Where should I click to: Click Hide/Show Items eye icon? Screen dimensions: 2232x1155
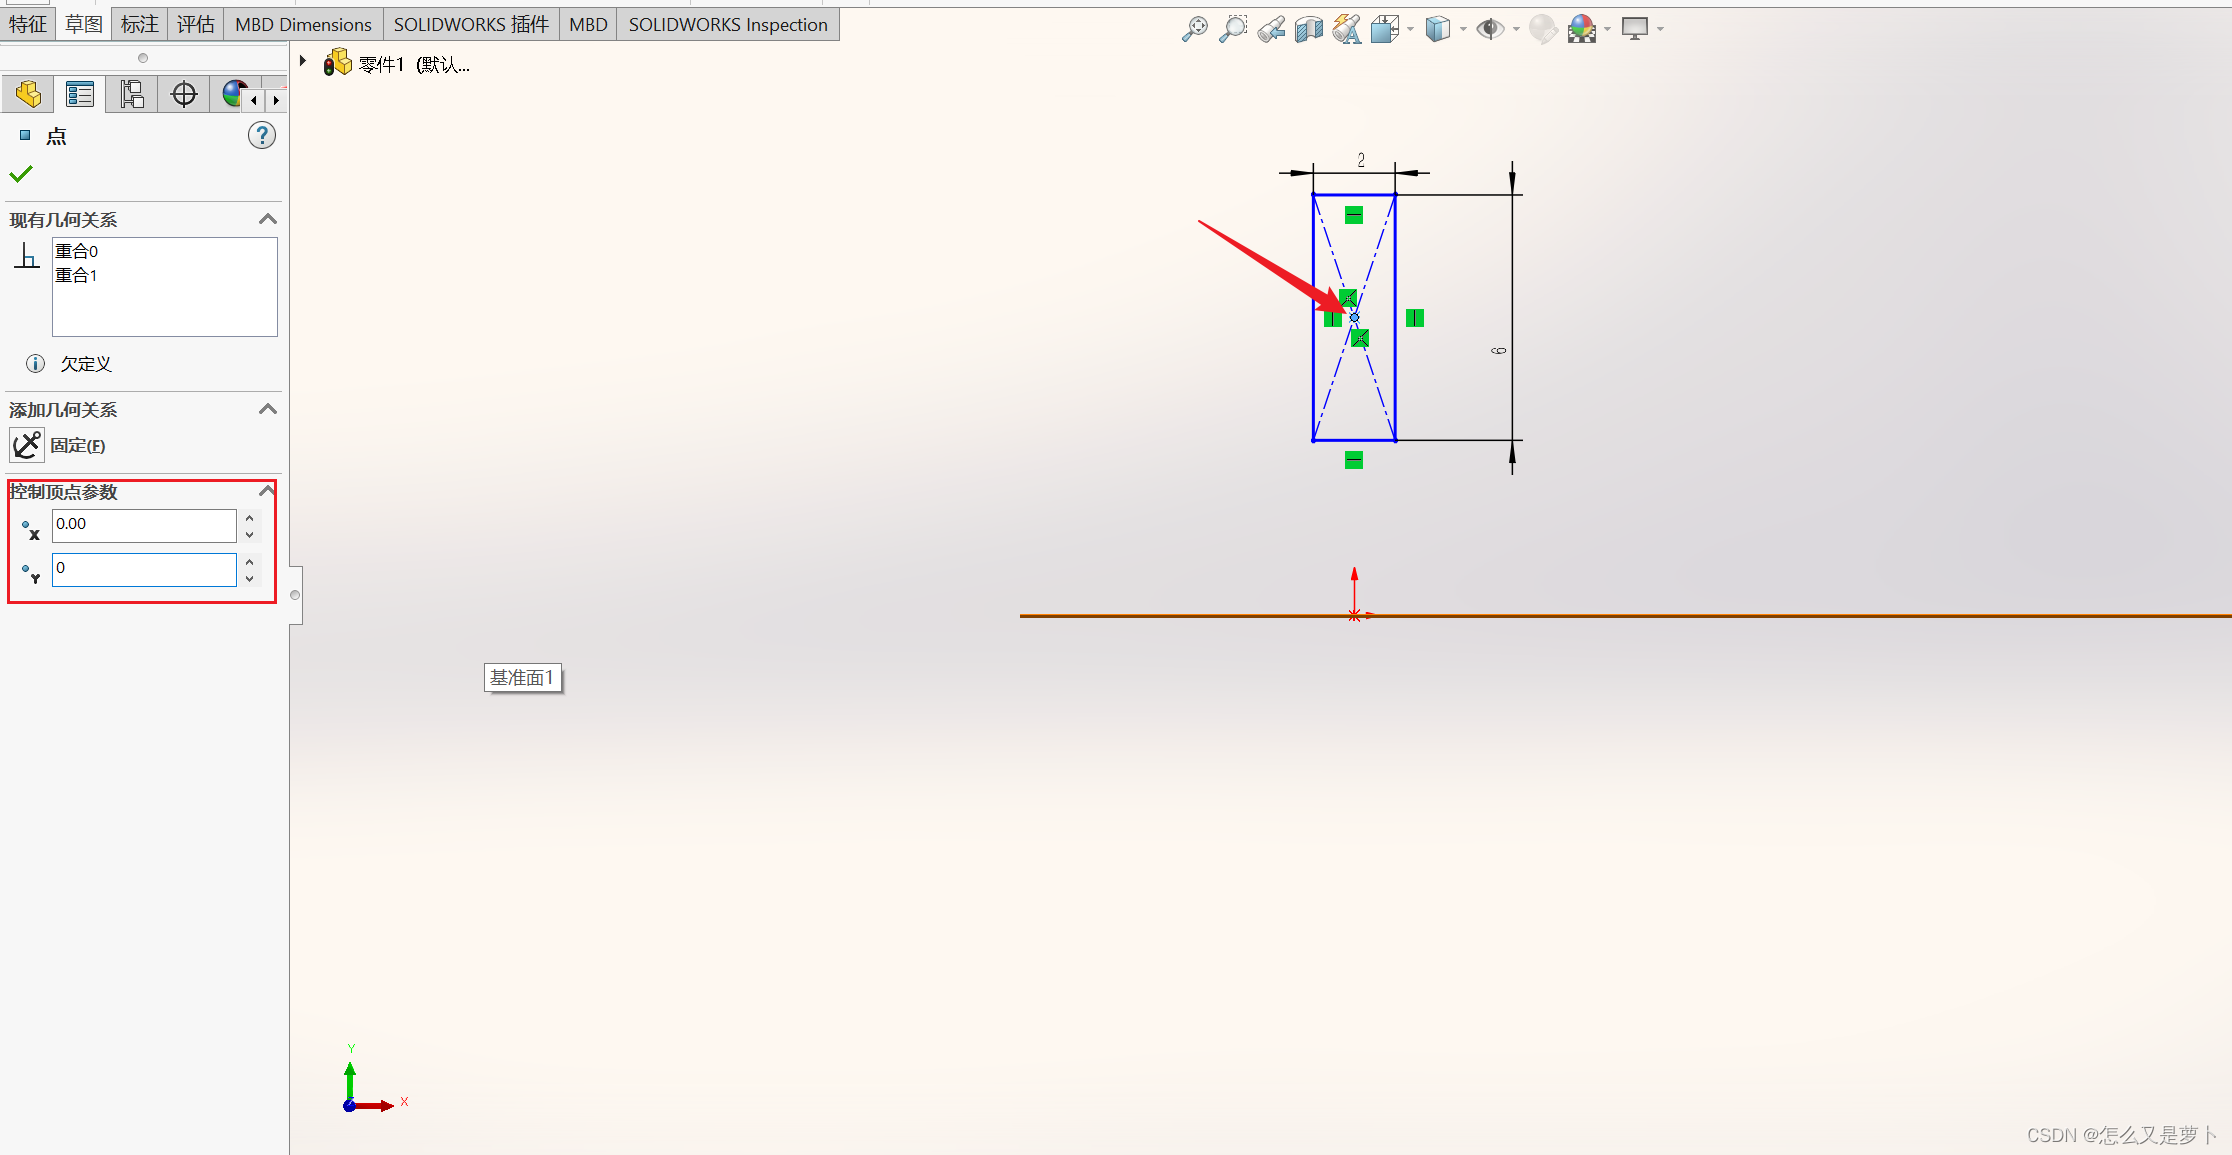1490,29
